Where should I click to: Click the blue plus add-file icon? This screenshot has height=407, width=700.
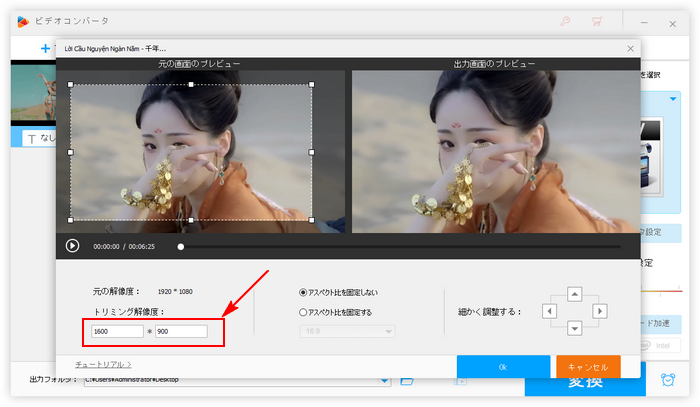45,48
